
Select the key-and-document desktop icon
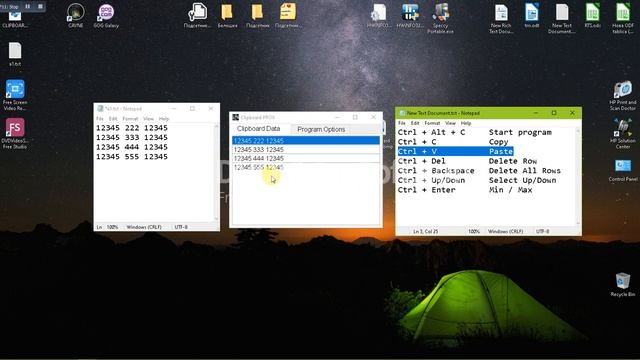point(198,16)
